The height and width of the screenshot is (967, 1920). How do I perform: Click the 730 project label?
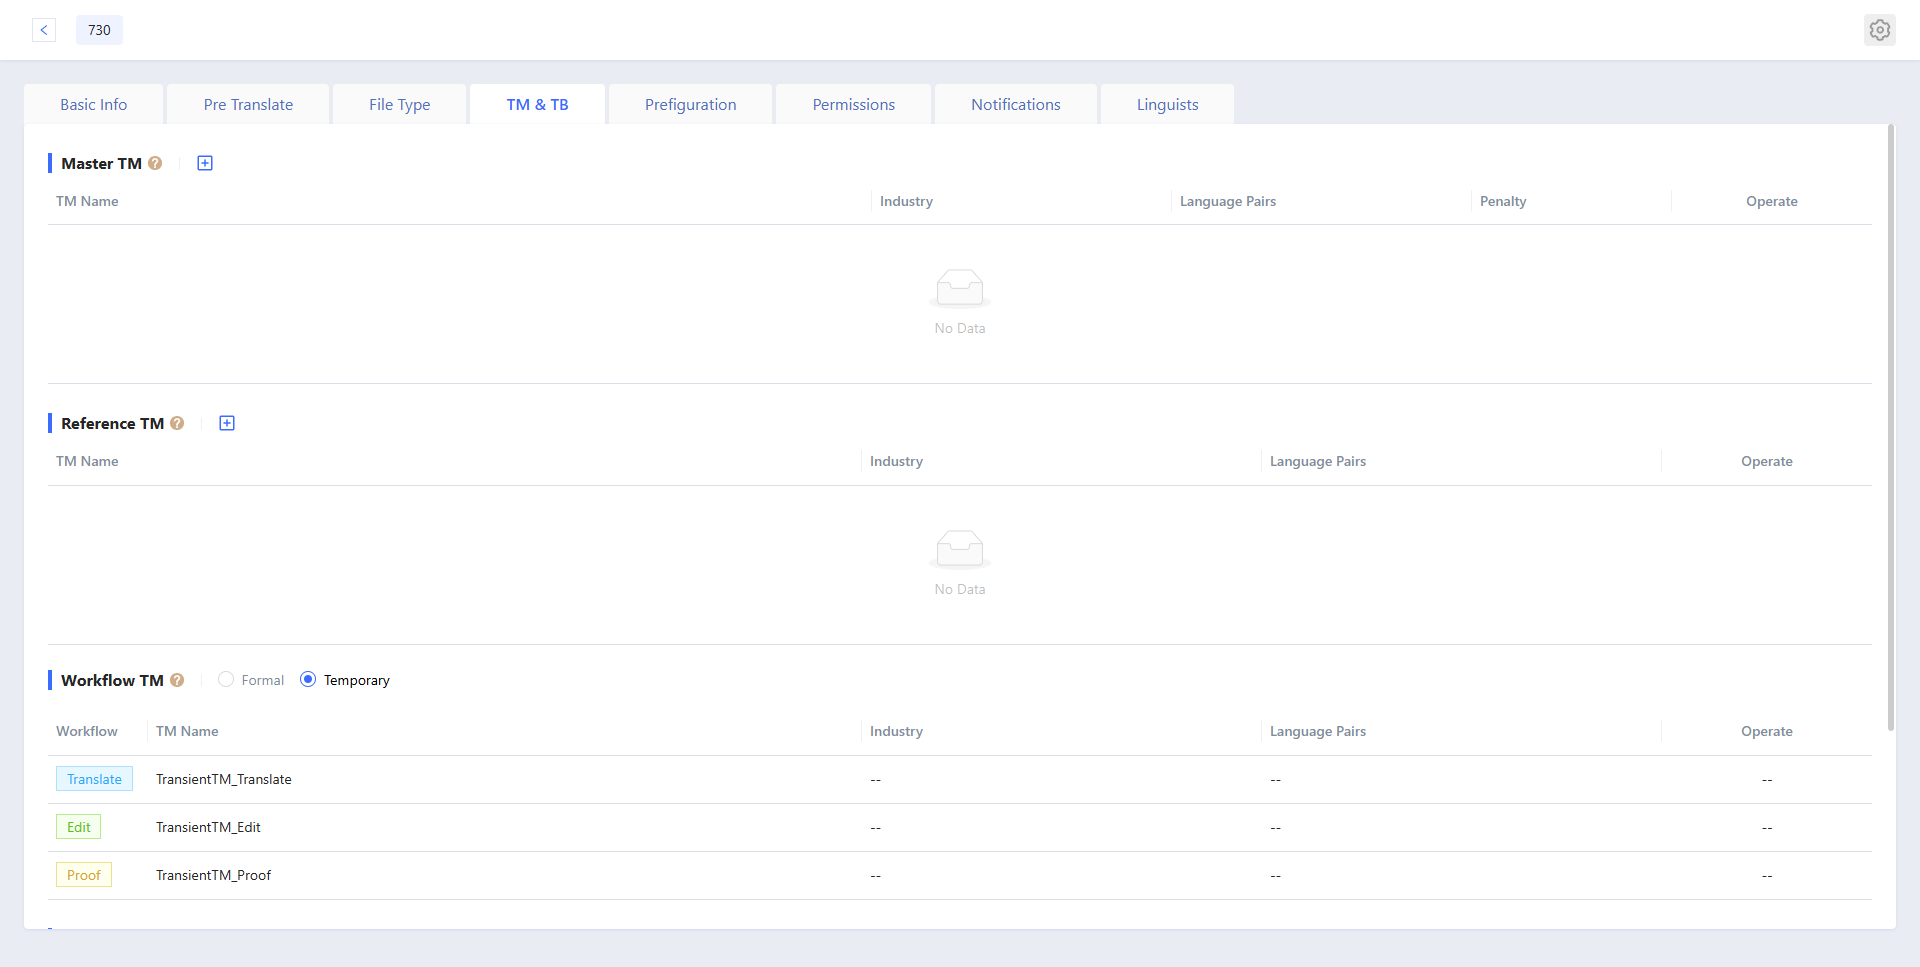point(99,30)
